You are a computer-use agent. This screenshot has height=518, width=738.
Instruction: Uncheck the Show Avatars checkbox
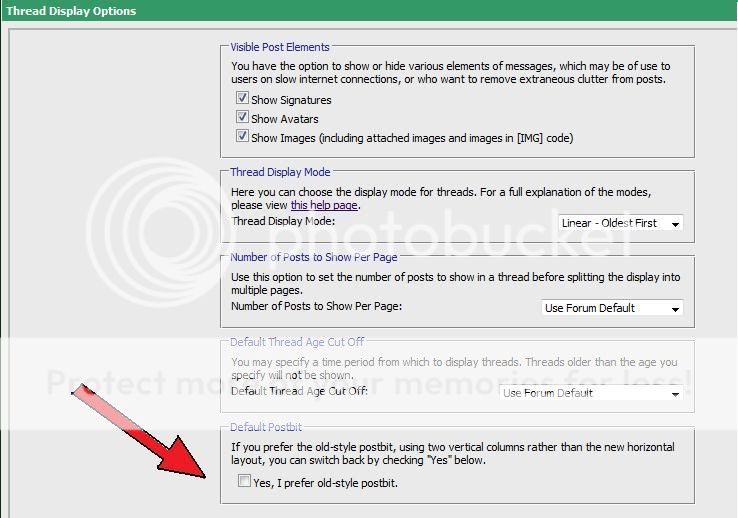242,118
